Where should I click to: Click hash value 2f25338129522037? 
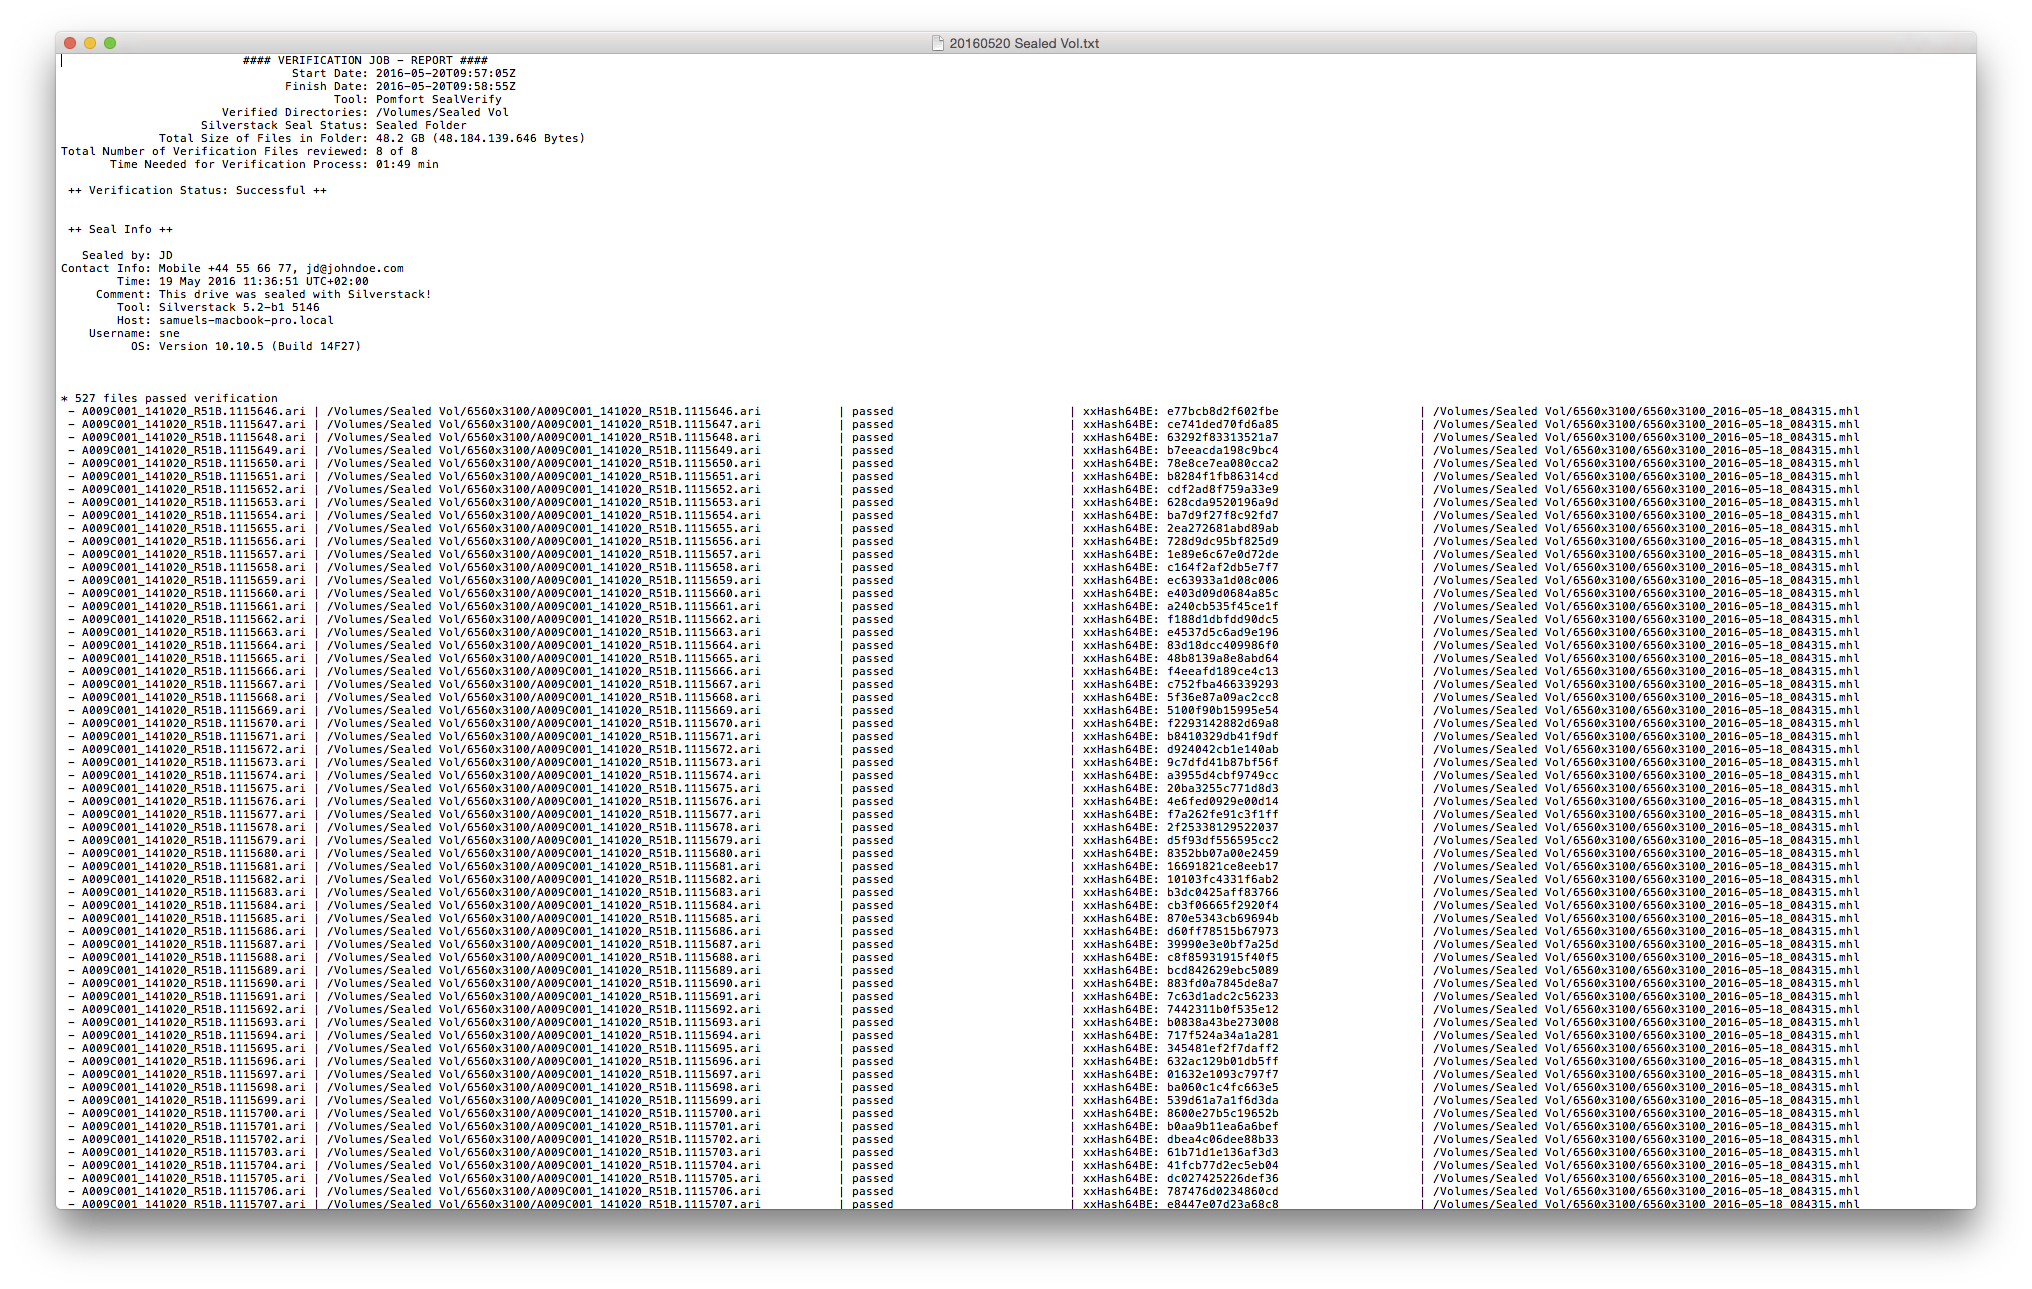click(x=1222, y=827)
